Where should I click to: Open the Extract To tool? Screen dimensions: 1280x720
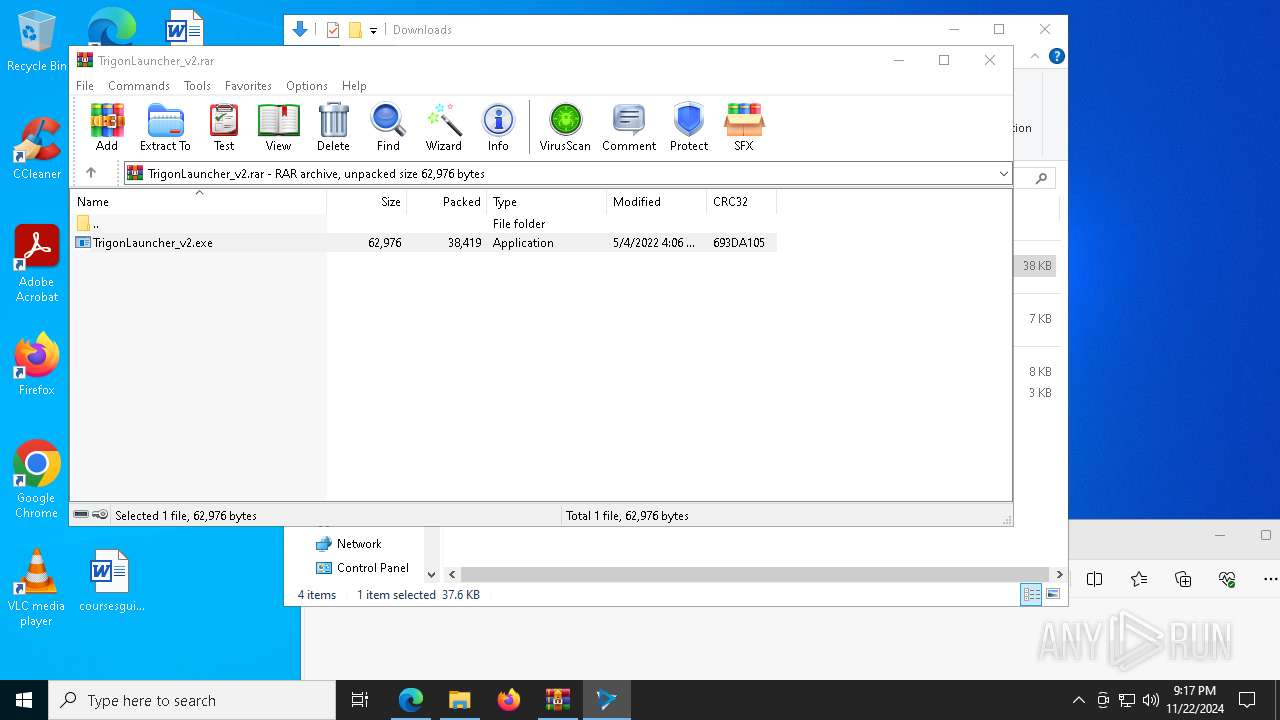165,127
